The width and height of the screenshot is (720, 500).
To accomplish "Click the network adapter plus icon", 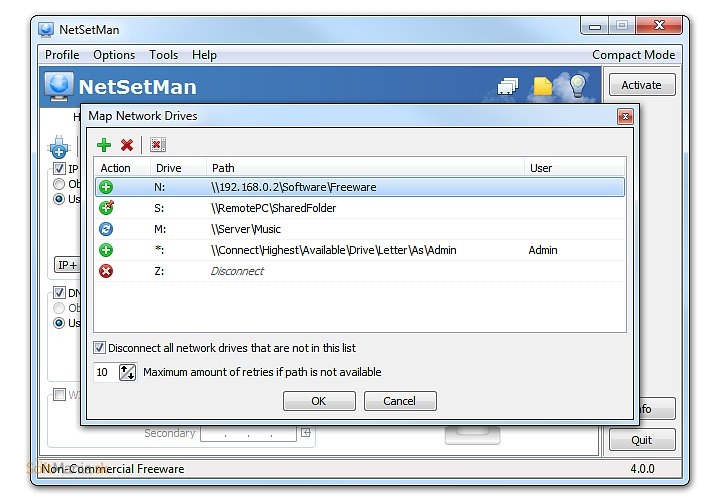I will 59,147.
